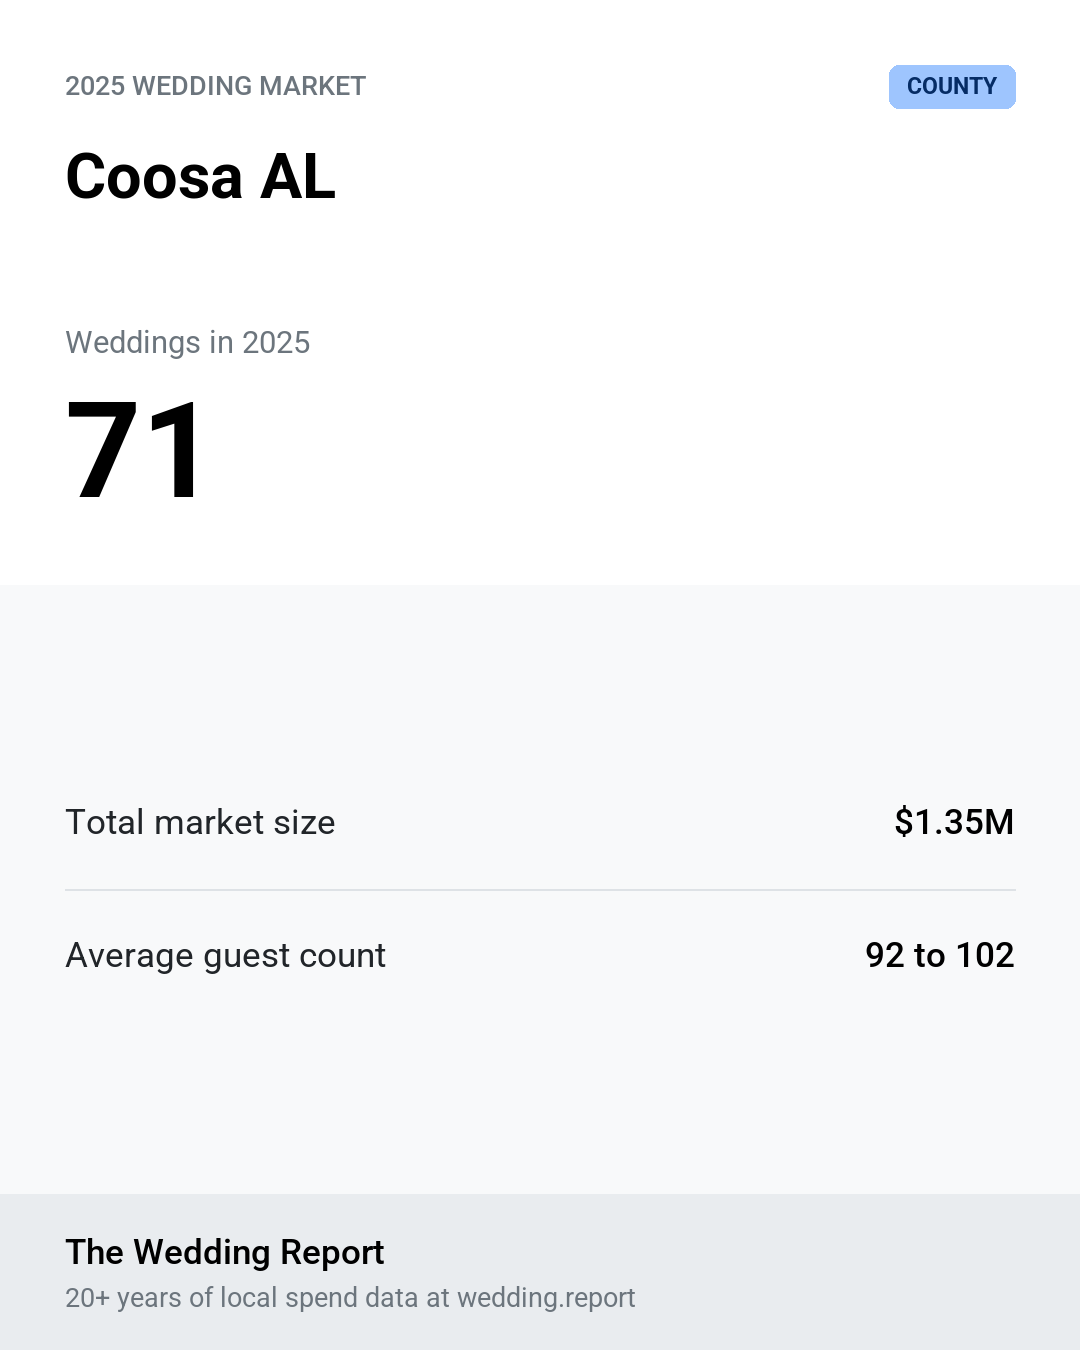Click the AL state abbreviation
Image resolution: width=1080 pixels, height=1350 pixels.
(x=298, y=177)
